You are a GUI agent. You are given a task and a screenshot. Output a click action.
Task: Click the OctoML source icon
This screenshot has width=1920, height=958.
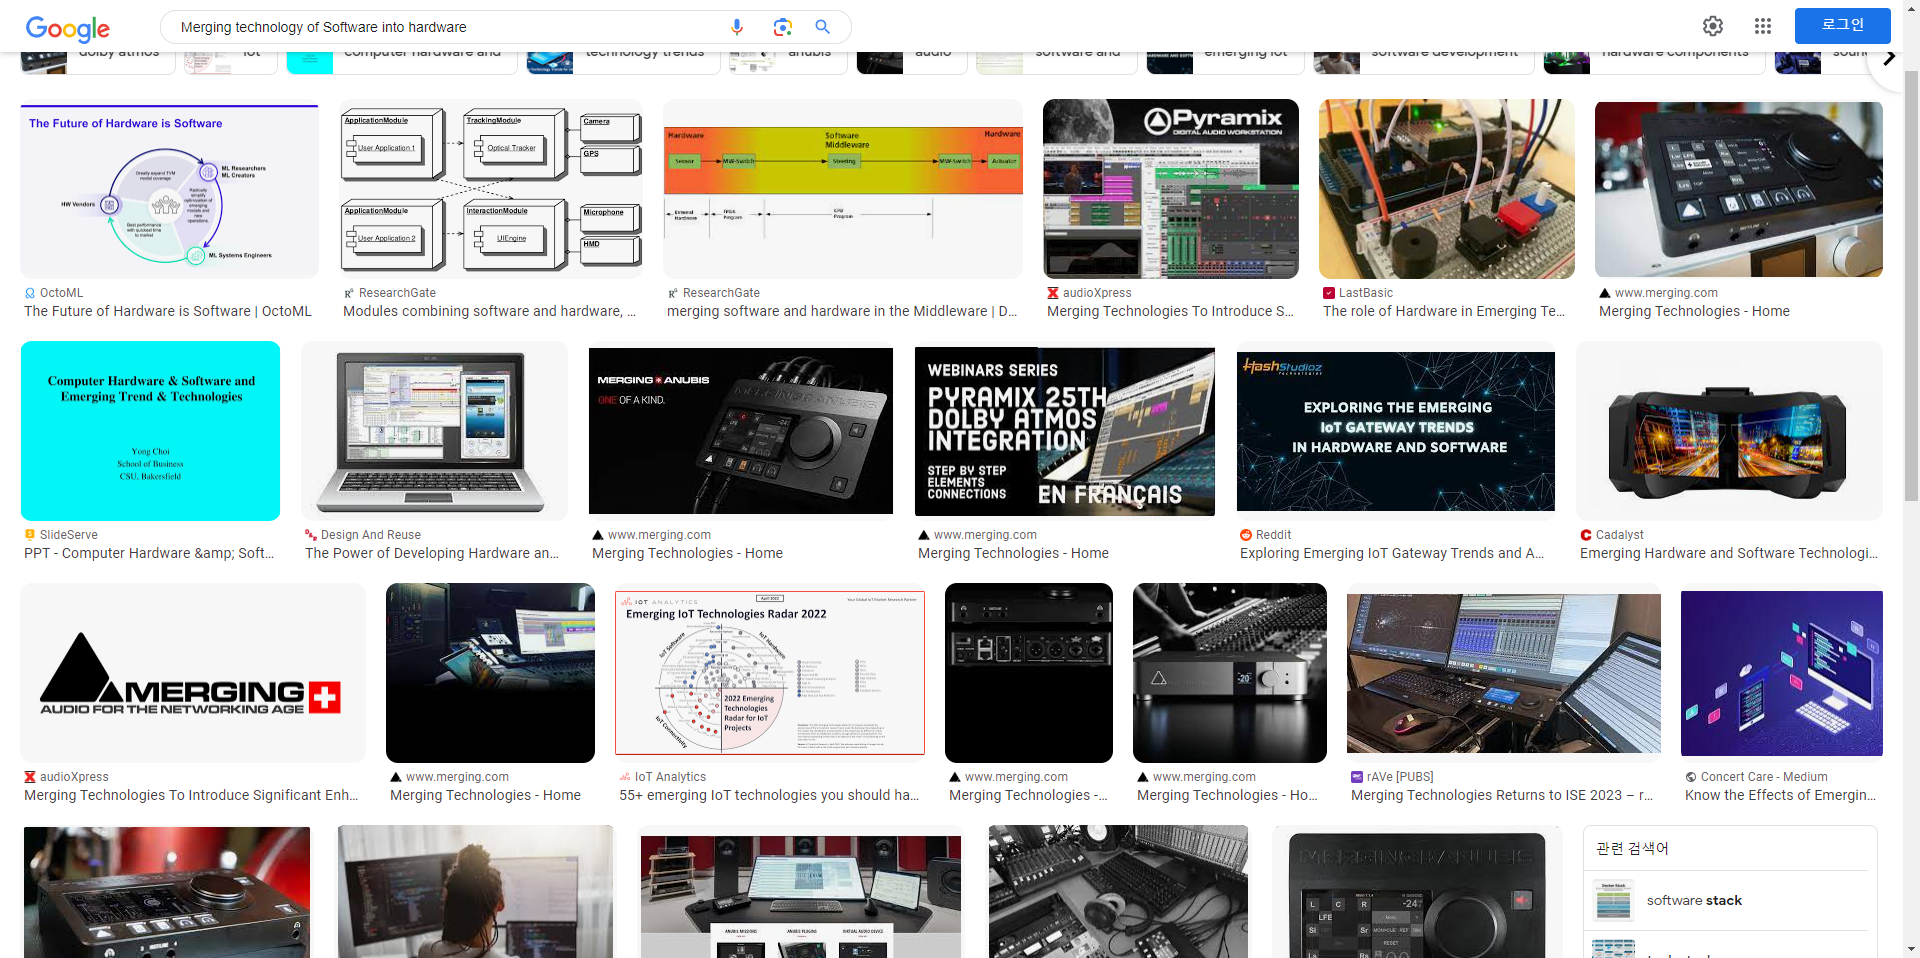30,293
